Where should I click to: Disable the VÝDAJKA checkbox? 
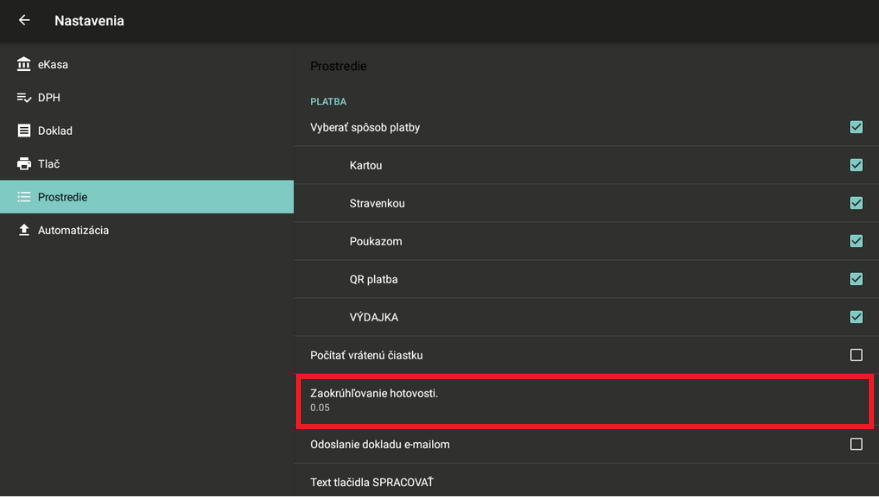point(856,317)
